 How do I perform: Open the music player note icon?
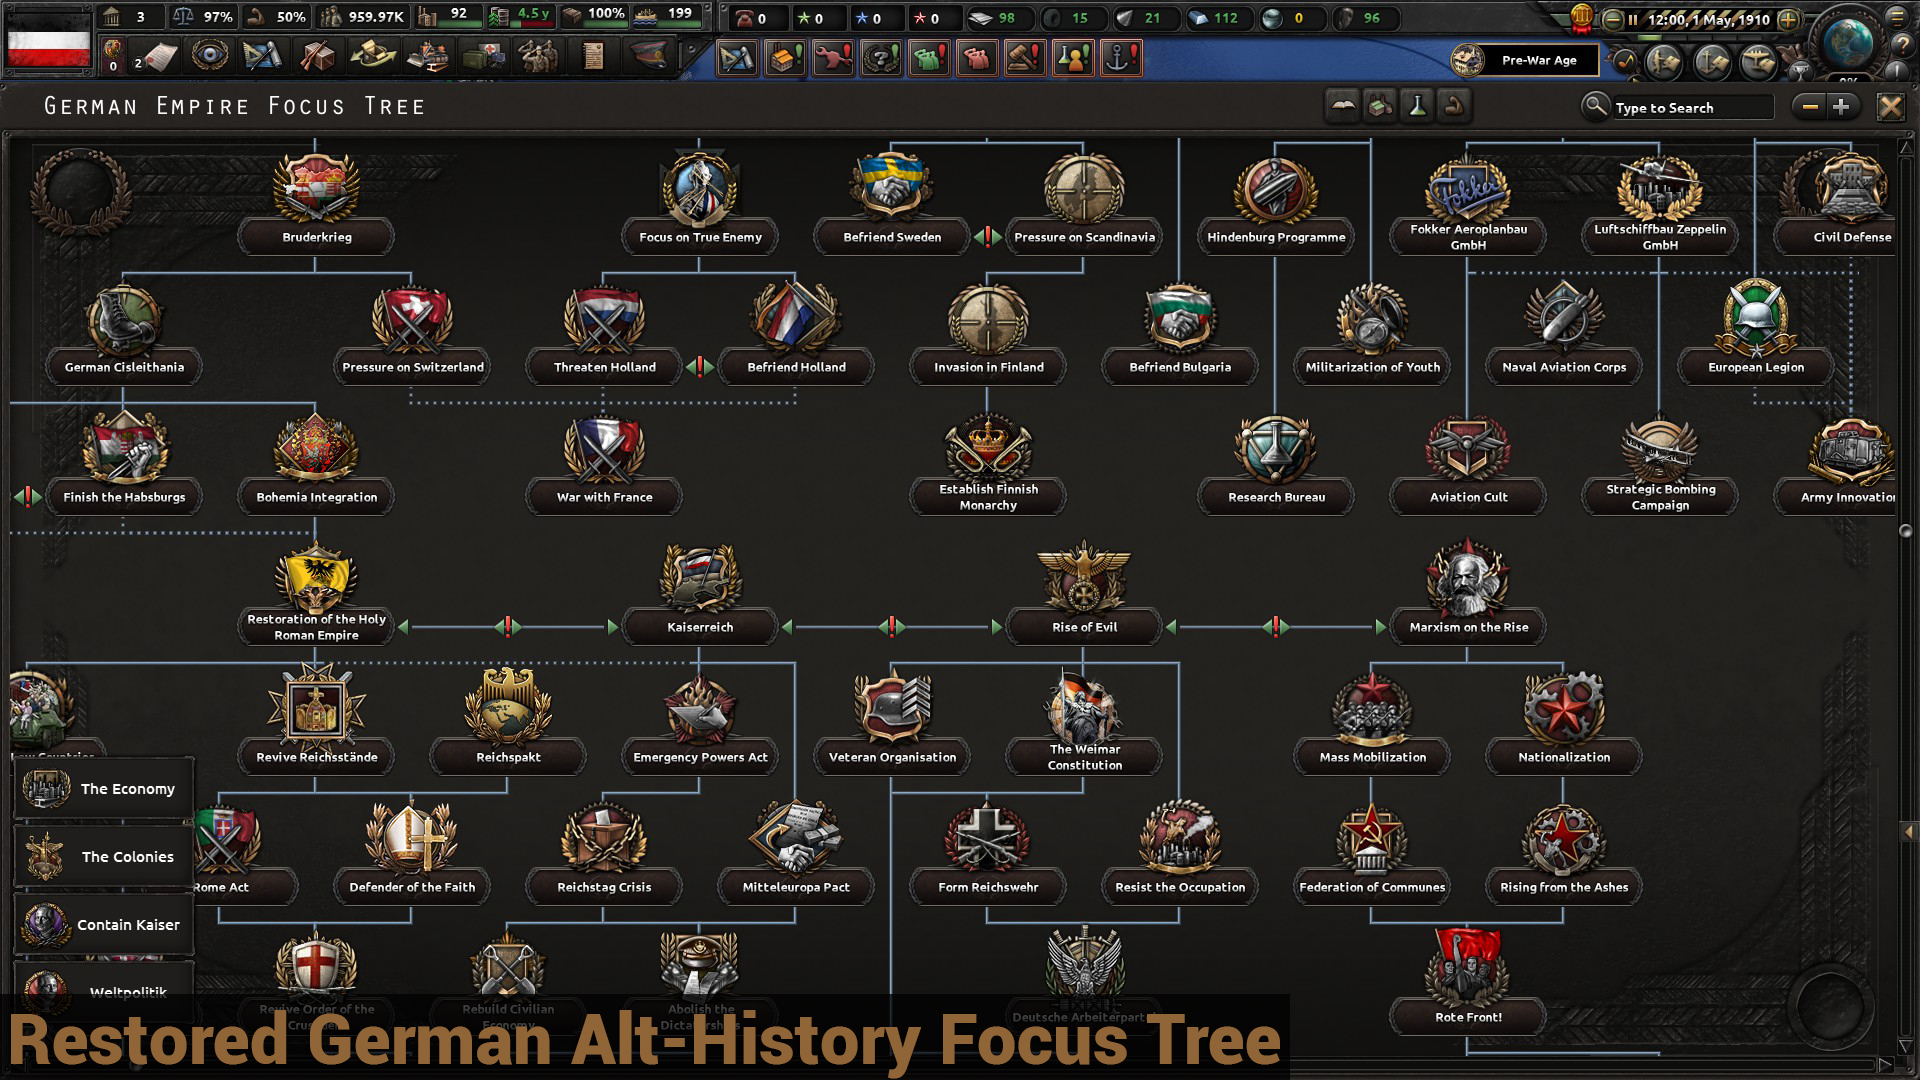(1626, 60)
